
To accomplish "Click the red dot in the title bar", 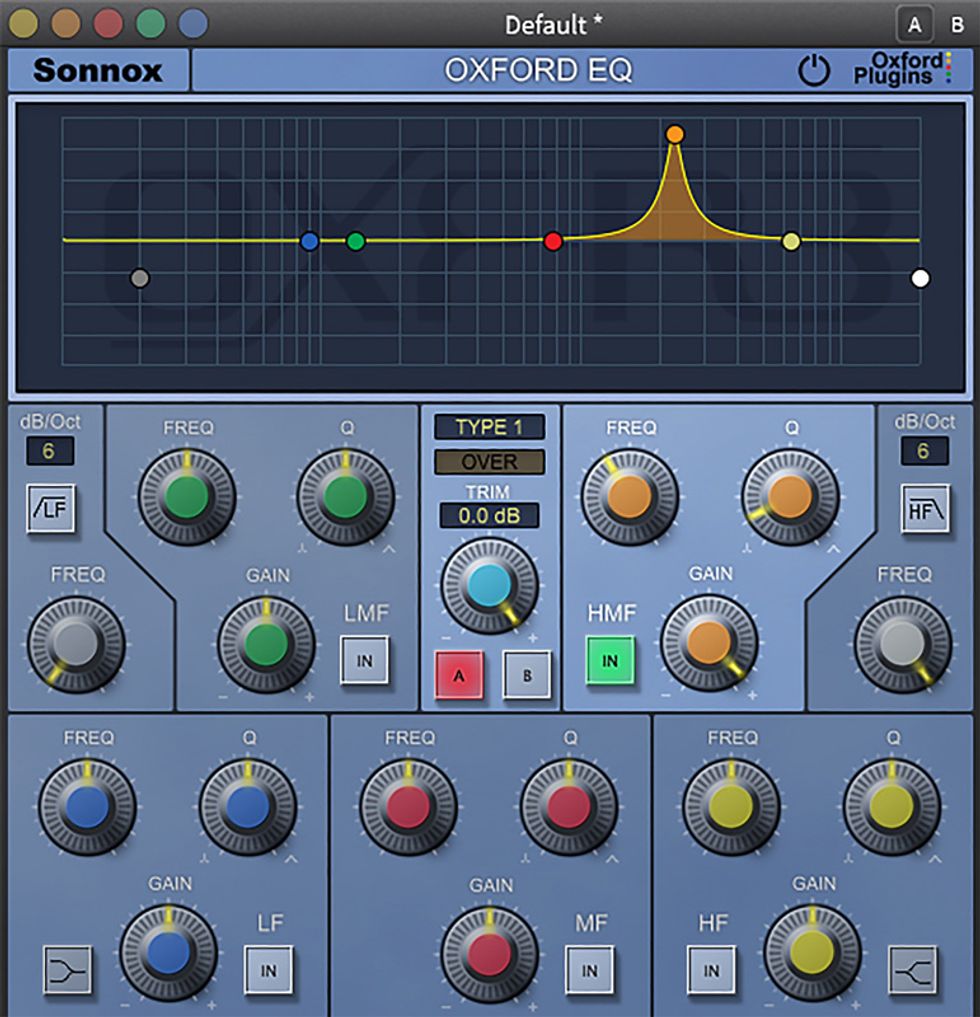I will pyautogui.click(x=108, y=24).
